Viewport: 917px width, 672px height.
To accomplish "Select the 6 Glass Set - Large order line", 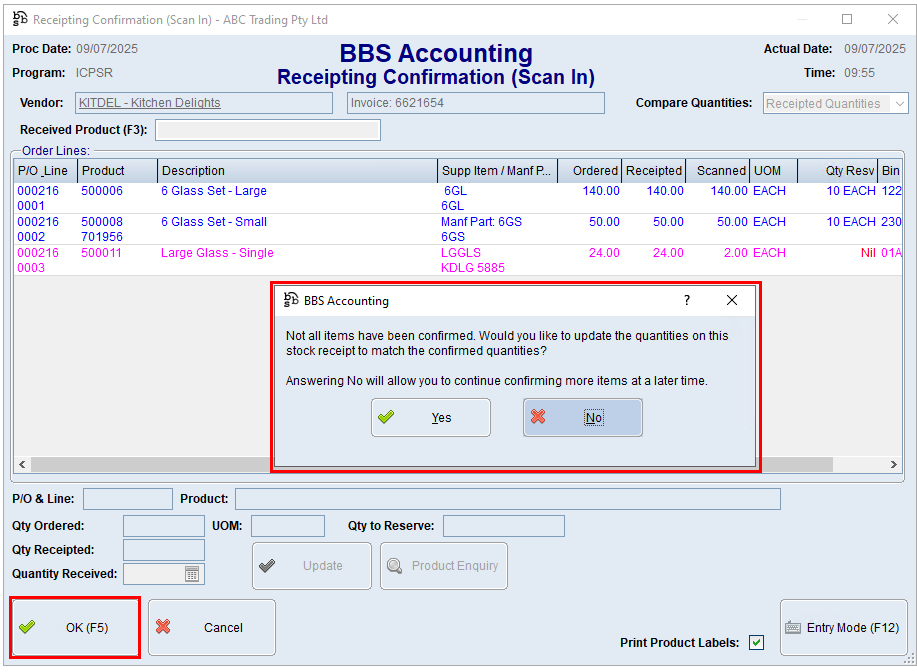I will (x=214, y=191).
